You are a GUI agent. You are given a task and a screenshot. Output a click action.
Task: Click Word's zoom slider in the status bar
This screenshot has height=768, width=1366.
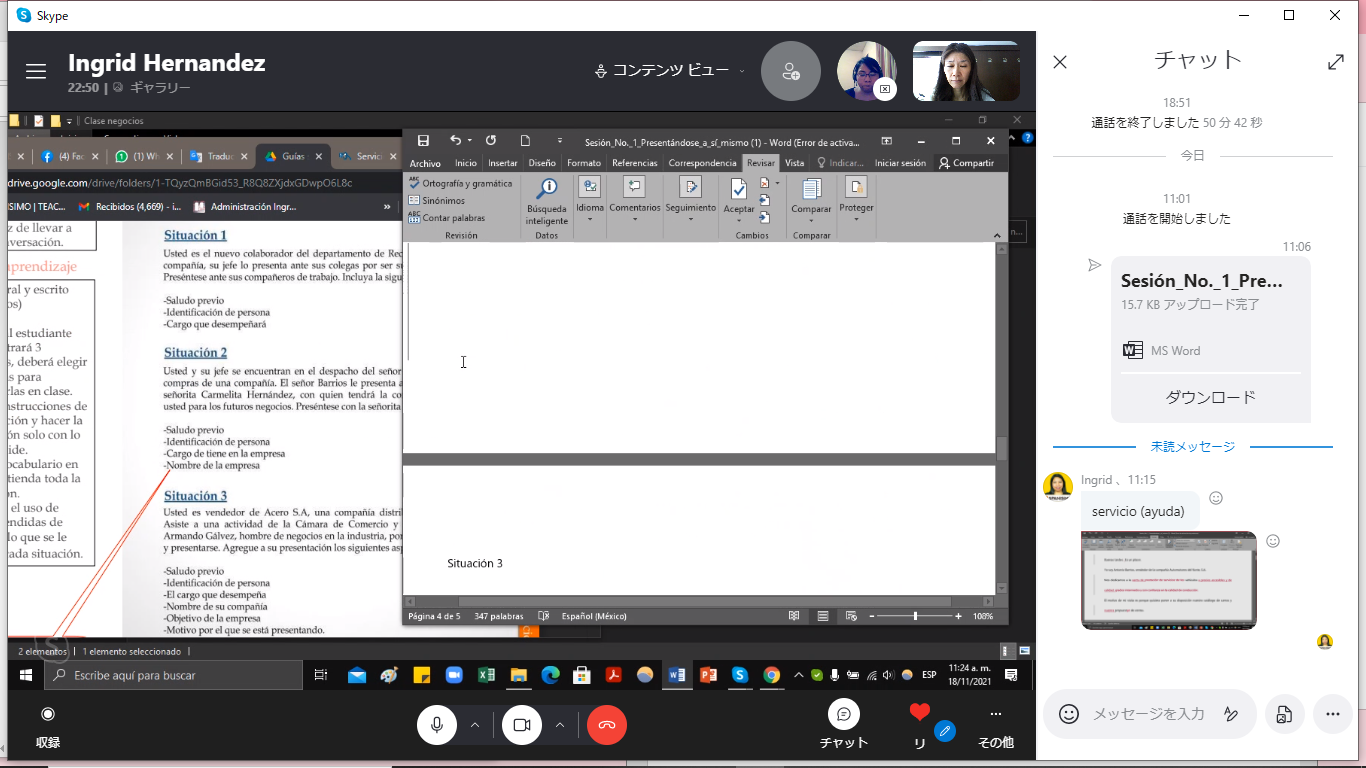click(915, 616)
